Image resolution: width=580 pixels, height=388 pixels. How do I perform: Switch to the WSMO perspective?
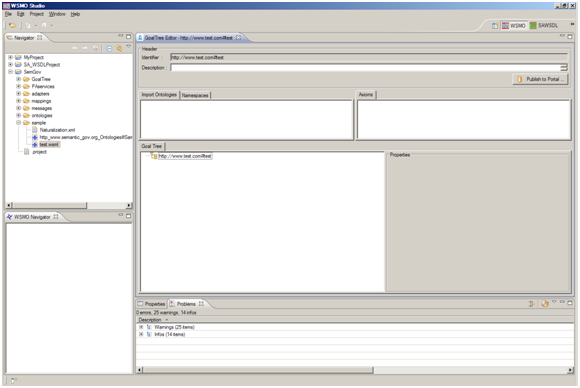[x=513, y=26]
